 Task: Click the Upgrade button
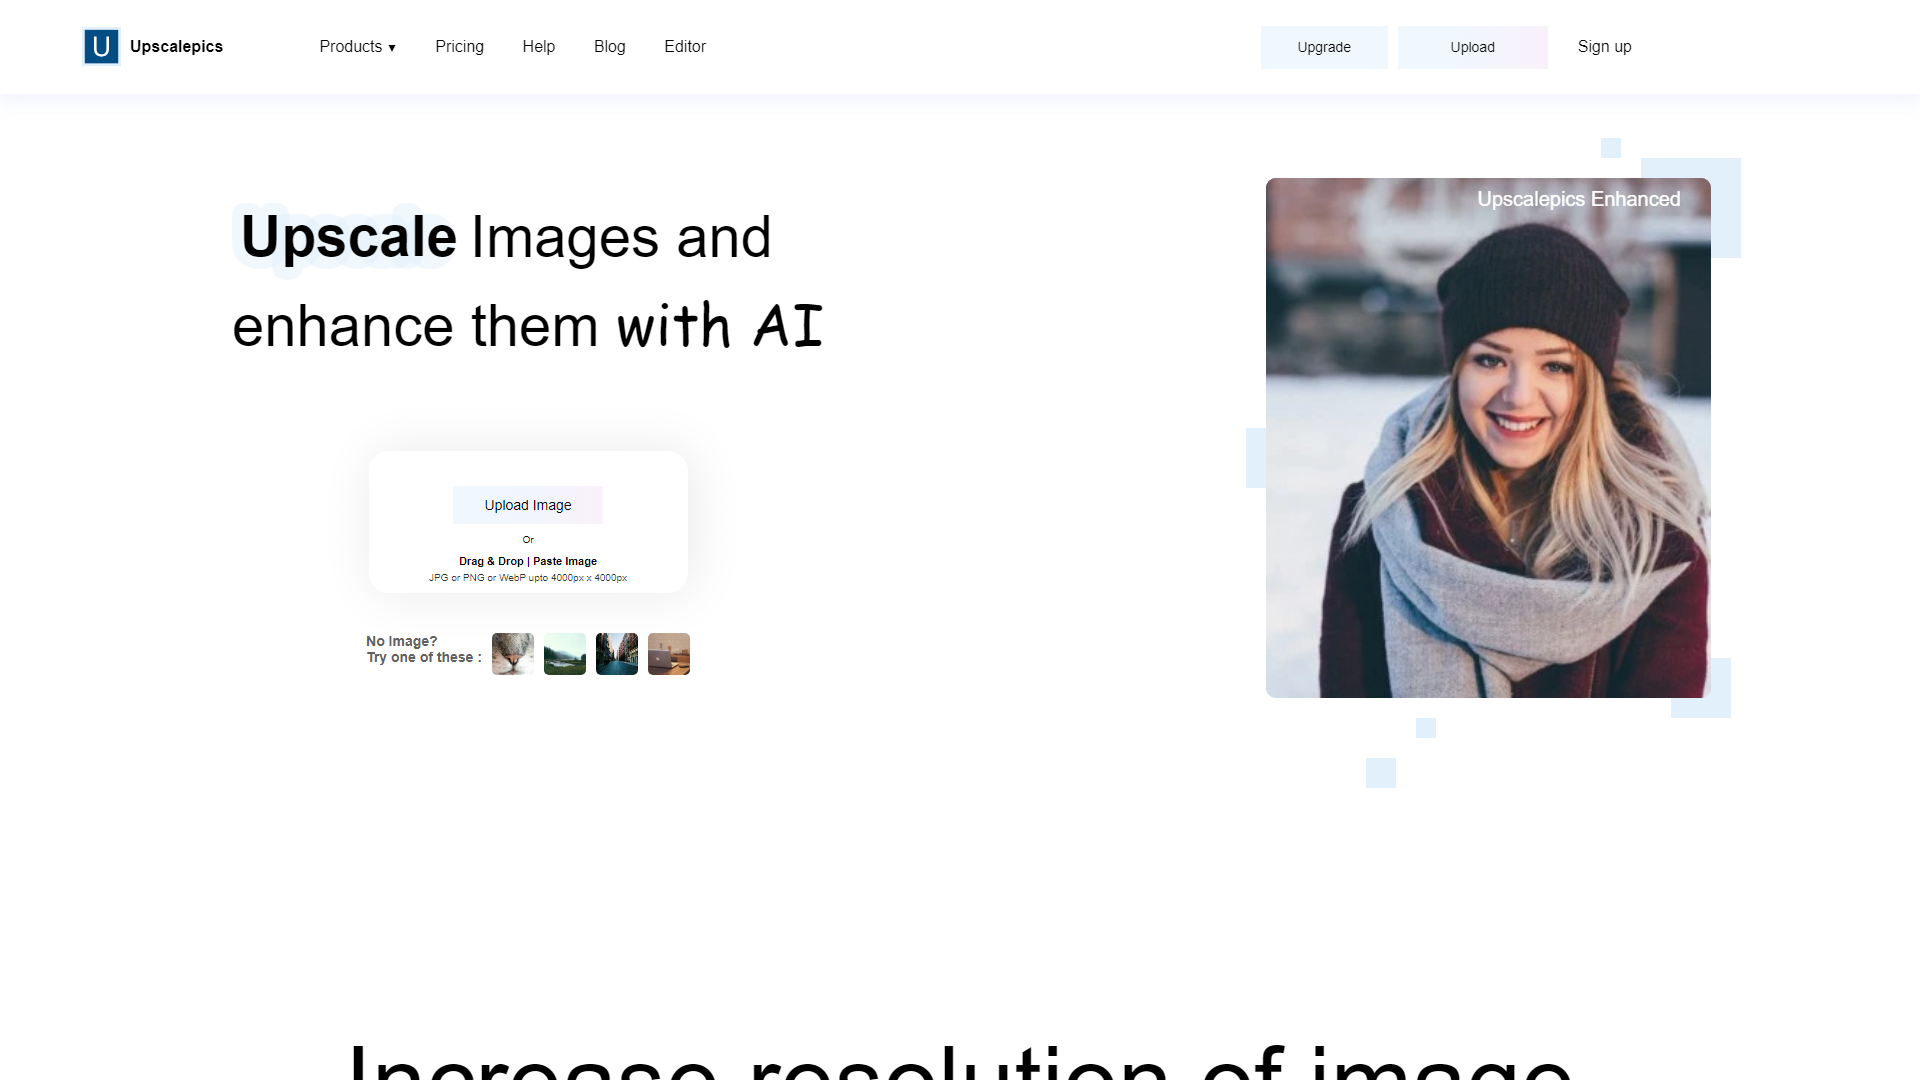1323,47
